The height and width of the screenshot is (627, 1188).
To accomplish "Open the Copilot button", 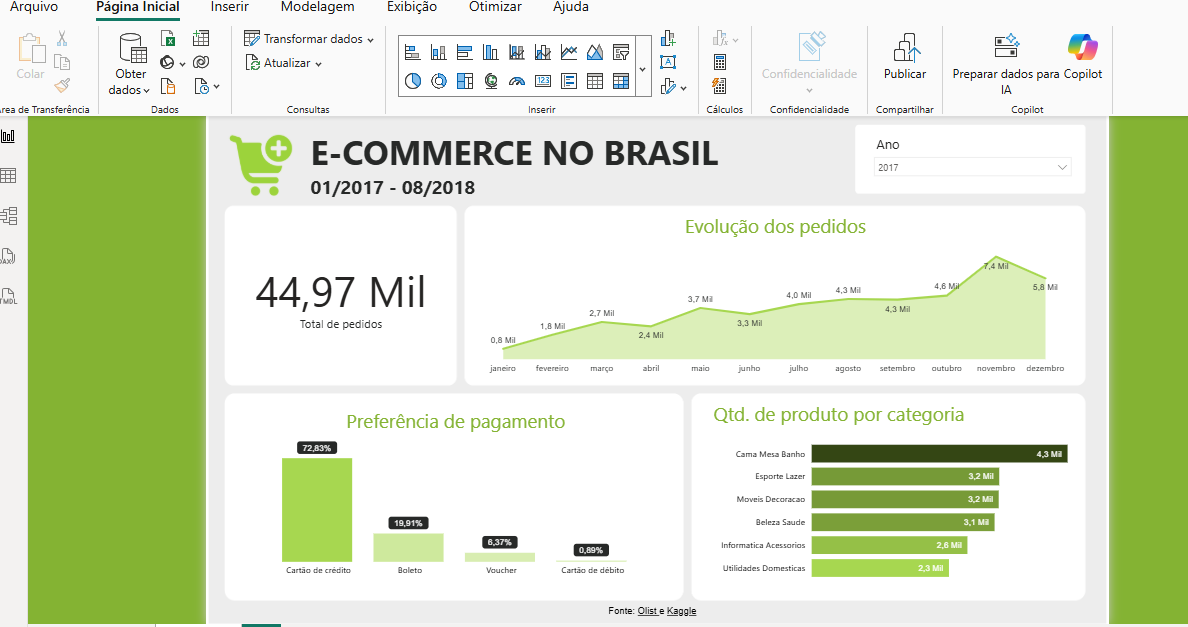I will point(1083,57).
